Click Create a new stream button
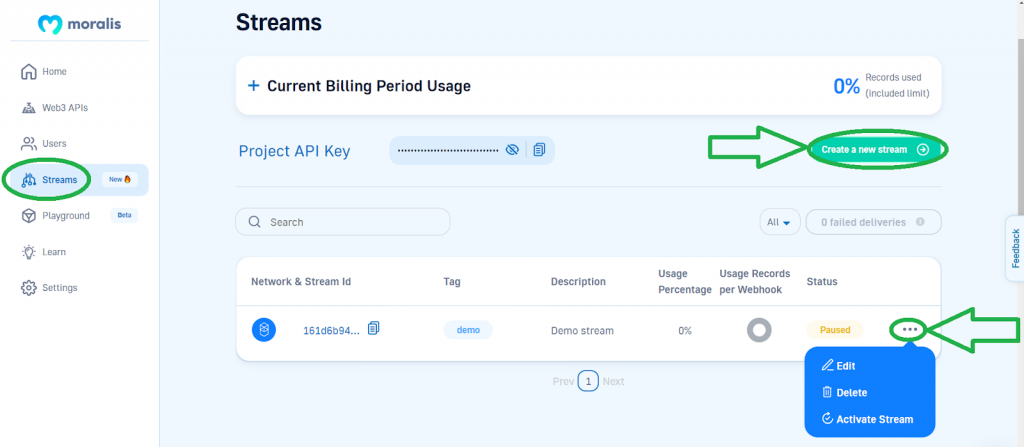 [876, 150]
